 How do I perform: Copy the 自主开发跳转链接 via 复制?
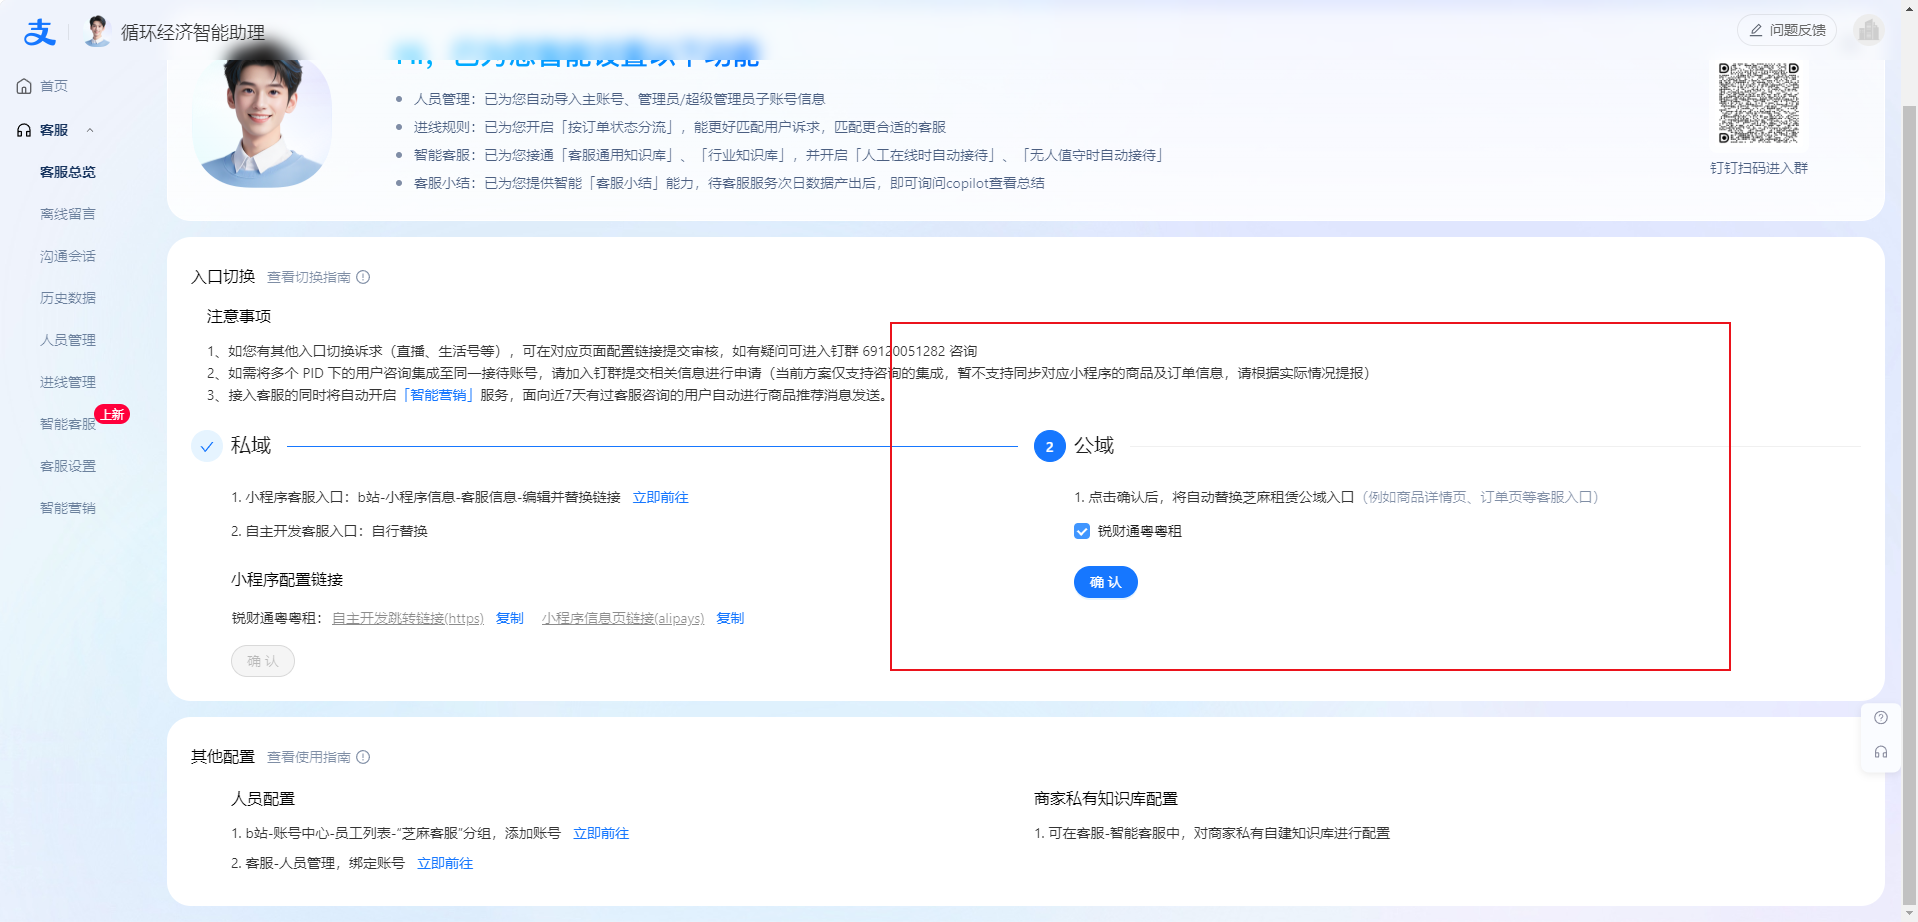509,619
